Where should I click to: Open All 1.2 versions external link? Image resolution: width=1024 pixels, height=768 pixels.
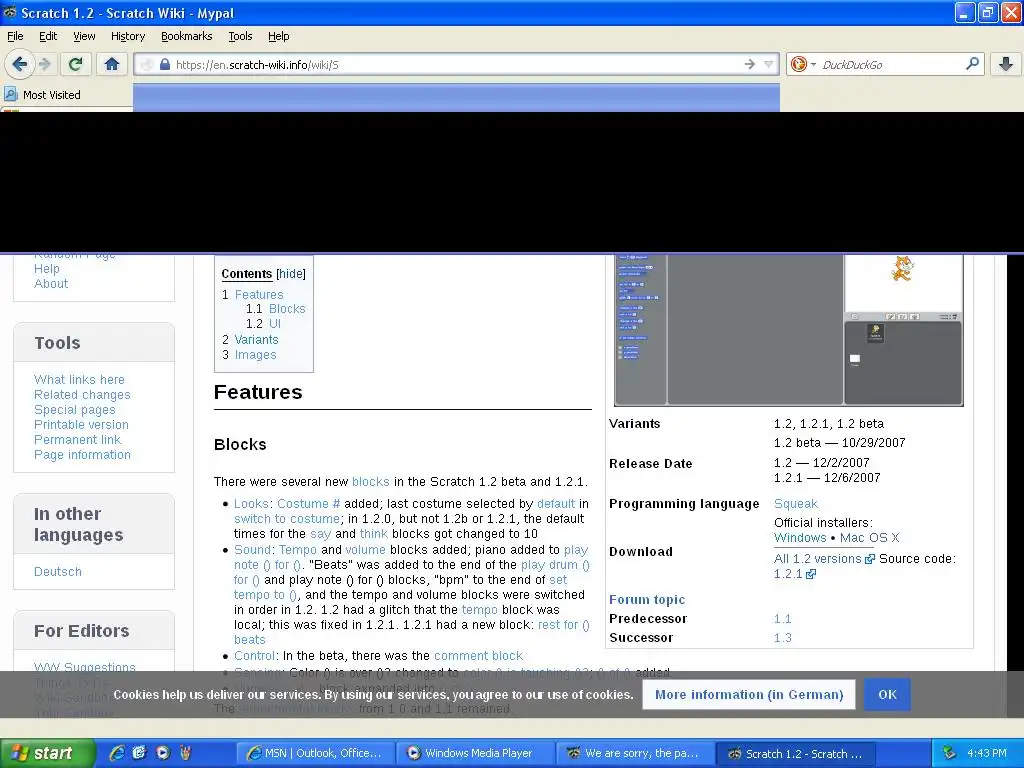(824, 559)
